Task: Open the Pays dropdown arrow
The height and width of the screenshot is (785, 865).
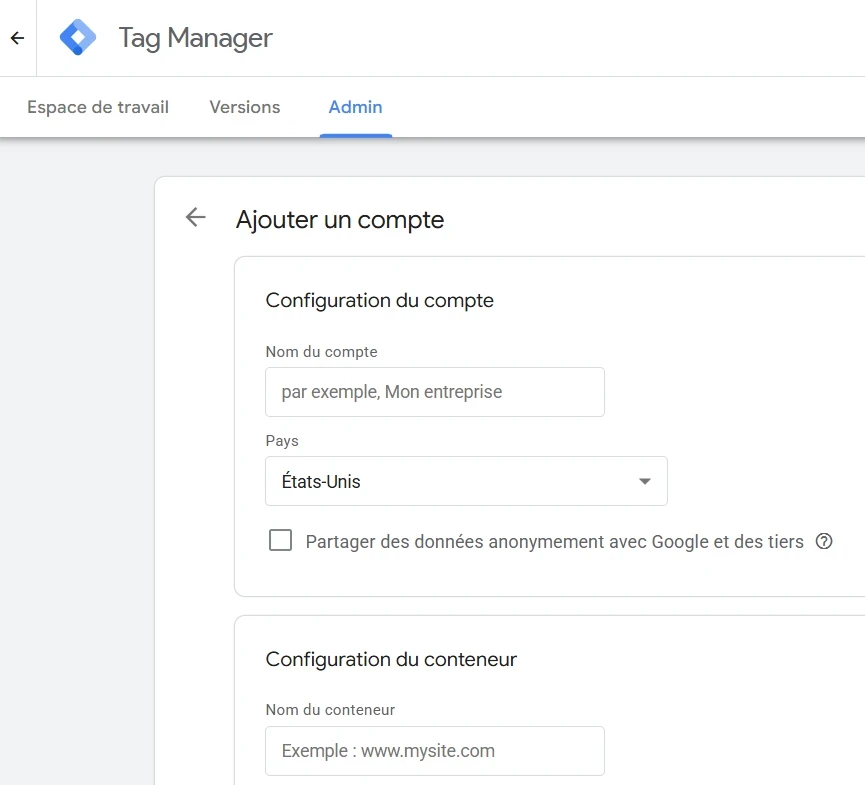Action: [645, 481]
